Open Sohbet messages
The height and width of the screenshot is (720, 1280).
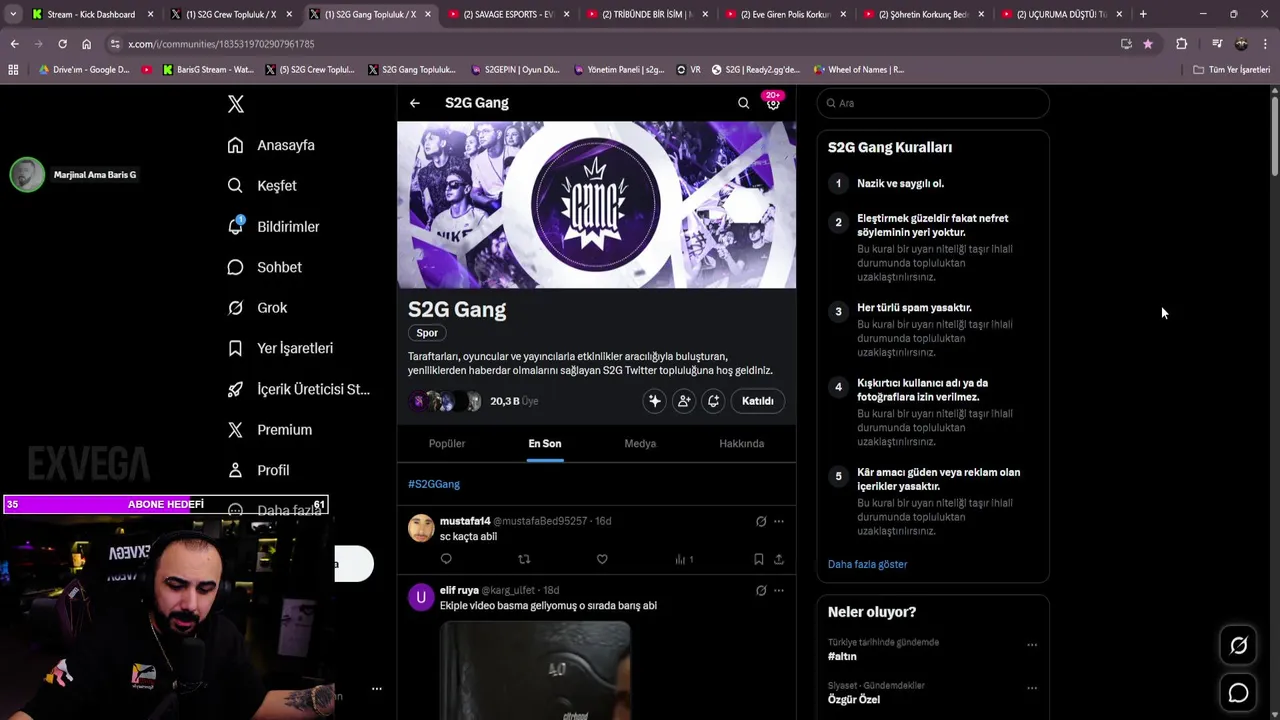click(265, 267)
